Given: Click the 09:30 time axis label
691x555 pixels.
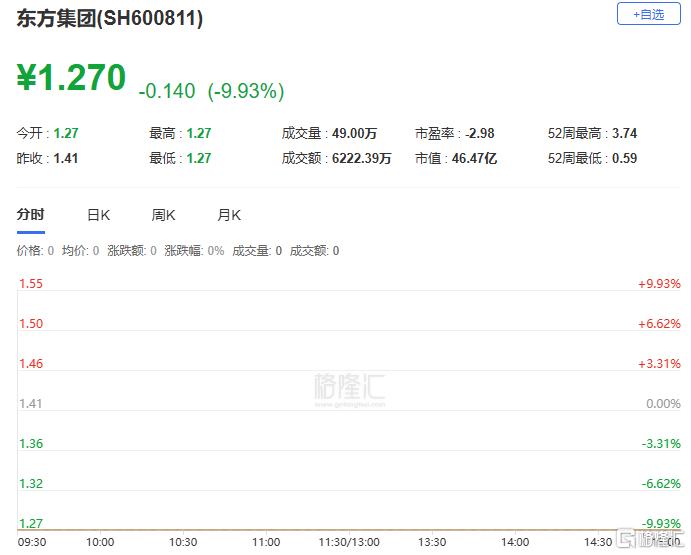Looking at the screenshot, I should click(x=32, y=542).
